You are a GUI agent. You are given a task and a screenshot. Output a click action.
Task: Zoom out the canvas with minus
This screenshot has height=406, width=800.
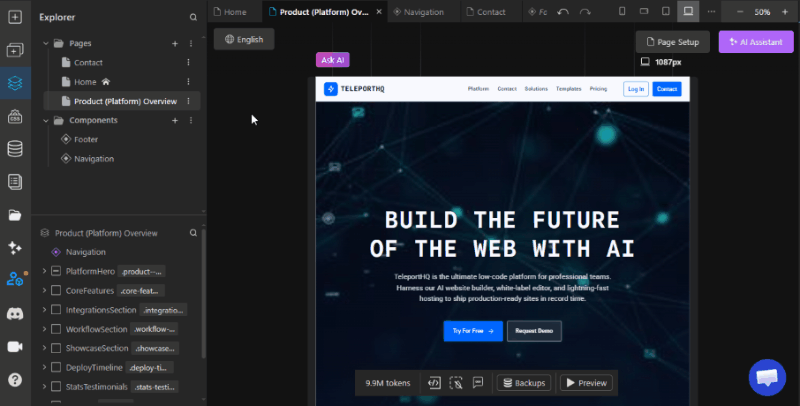pyautogui.click(x=740, y=12)
